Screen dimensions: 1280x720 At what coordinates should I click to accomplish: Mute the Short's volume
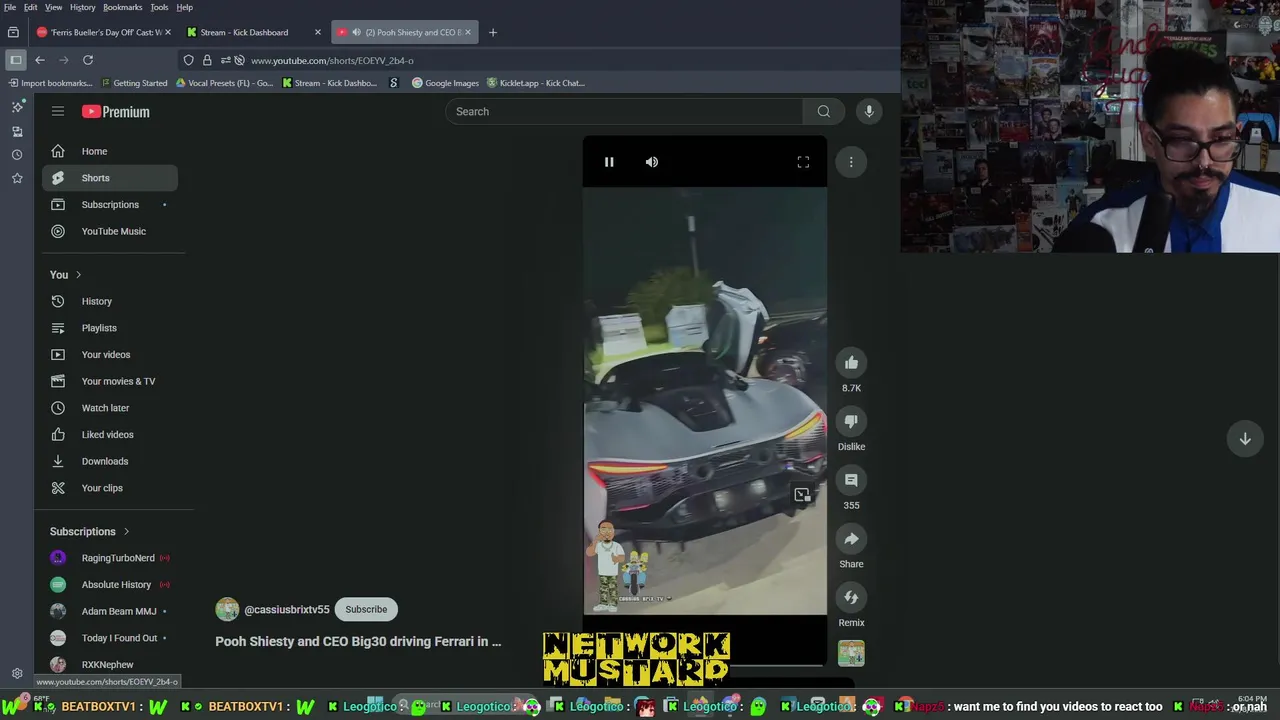(652, 162)
